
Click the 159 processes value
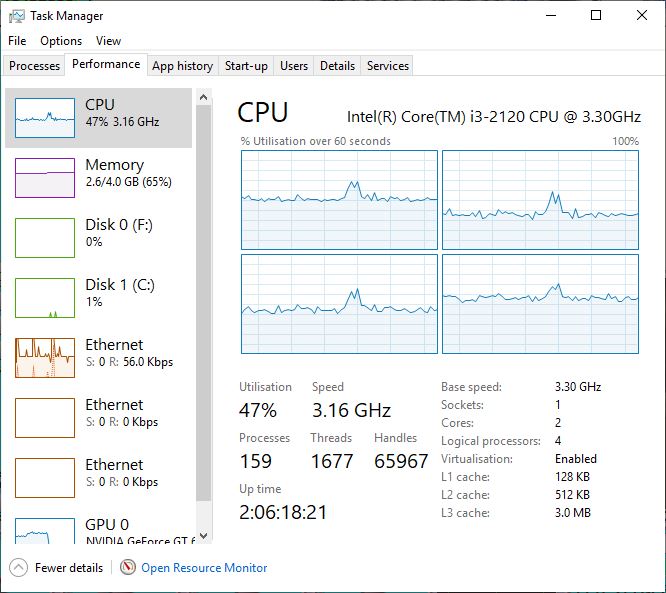click(x=255, y=461)
